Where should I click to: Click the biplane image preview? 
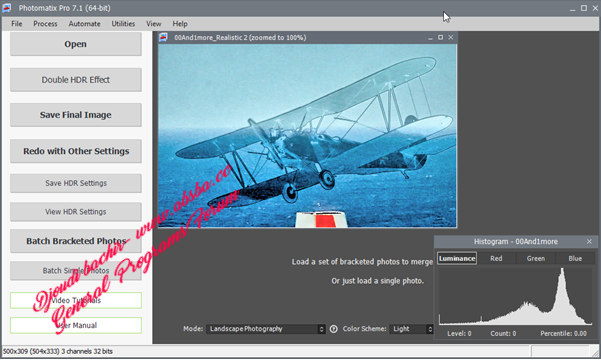coord(307,136)
